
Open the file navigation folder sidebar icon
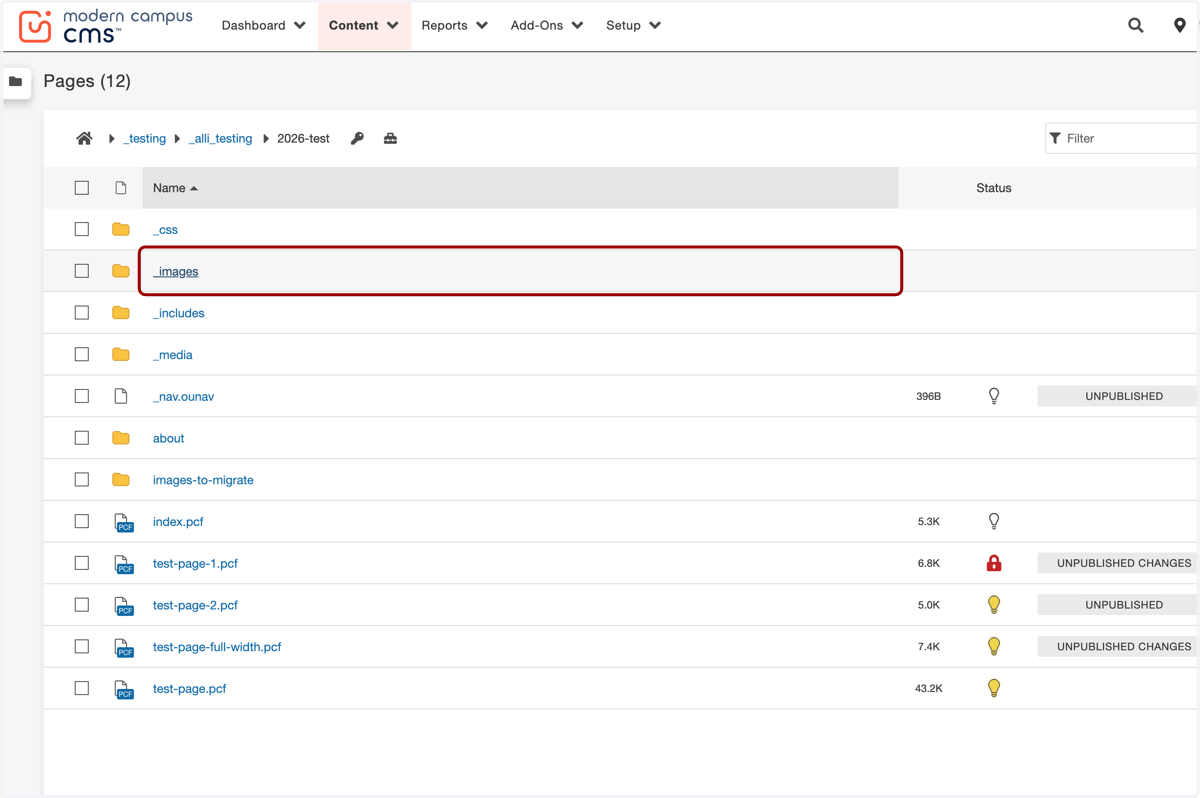(16, 82)
